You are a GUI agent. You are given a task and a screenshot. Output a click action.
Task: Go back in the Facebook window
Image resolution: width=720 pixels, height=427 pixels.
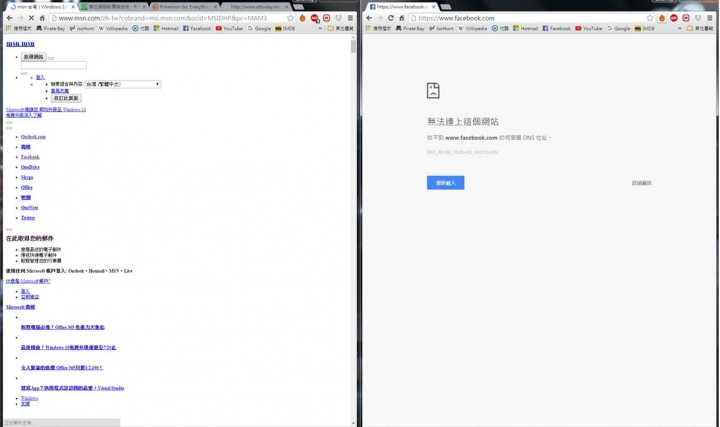click(x=369, y=18)
